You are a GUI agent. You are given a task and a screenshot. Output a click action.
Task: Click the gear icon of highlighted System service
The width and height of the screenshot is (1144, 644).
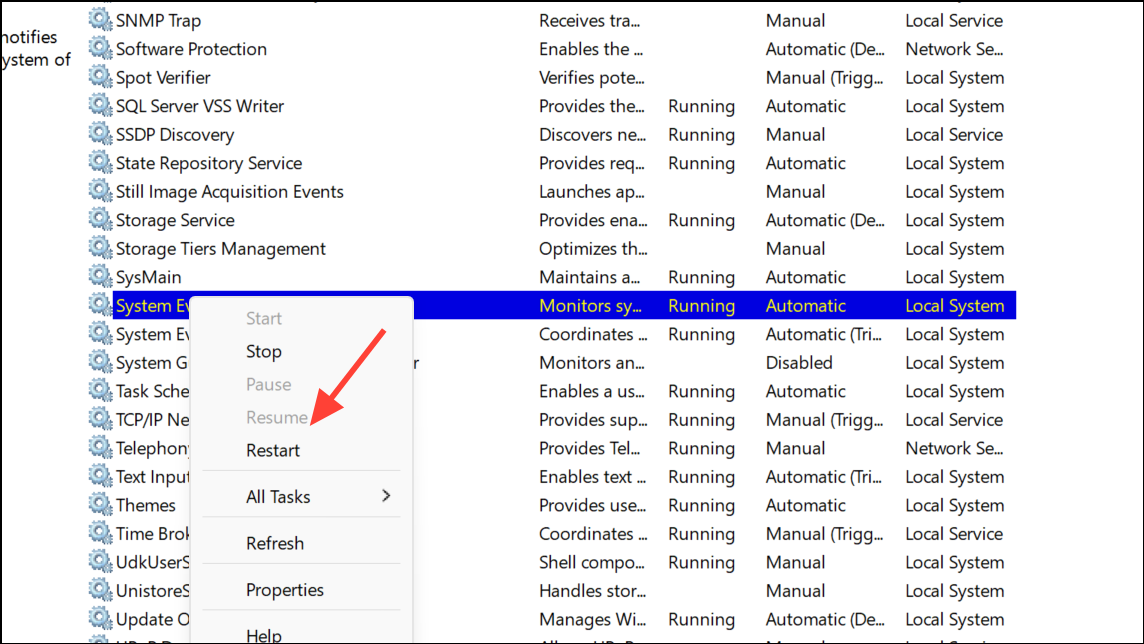100,304
